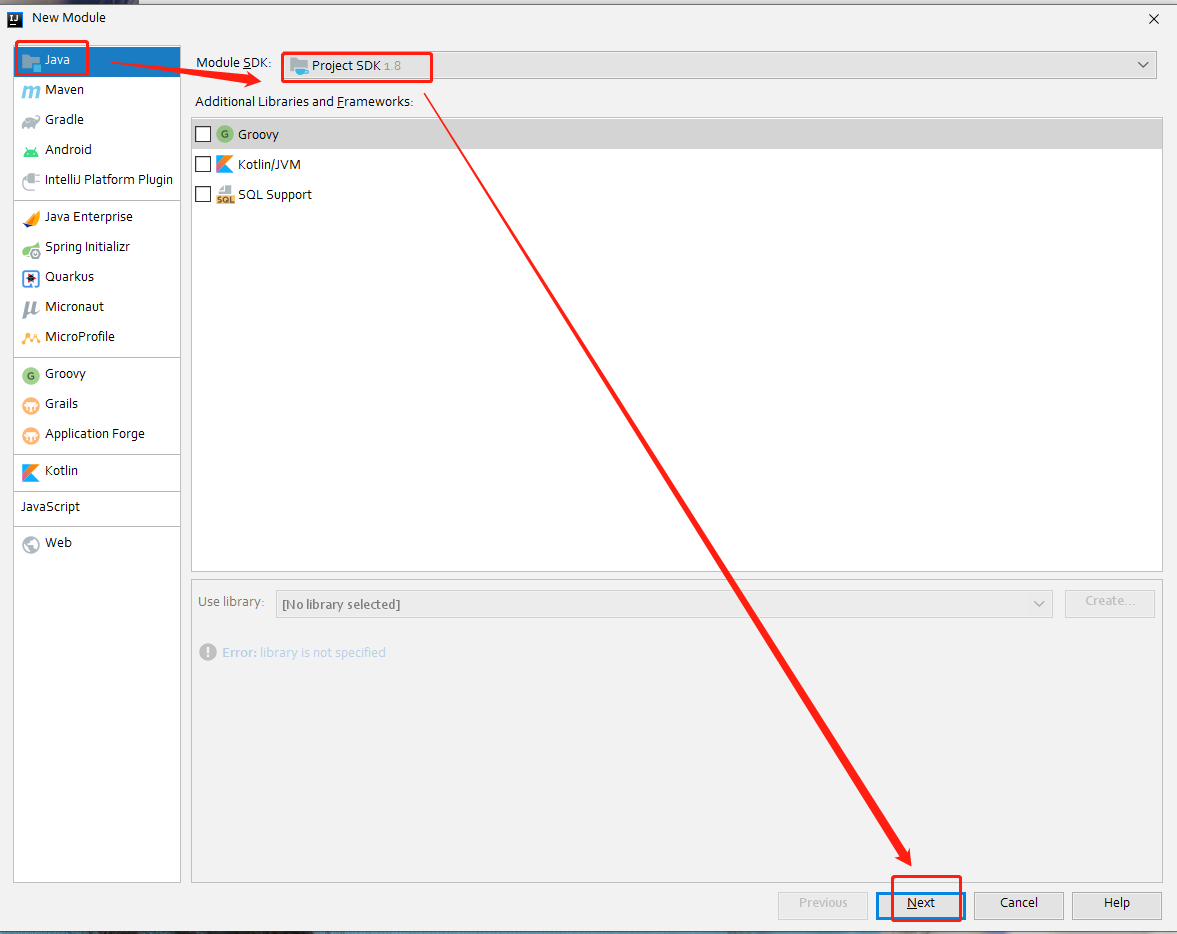
Task: Click the IntelliJ Platform Plugin icon
Action: 31,181
